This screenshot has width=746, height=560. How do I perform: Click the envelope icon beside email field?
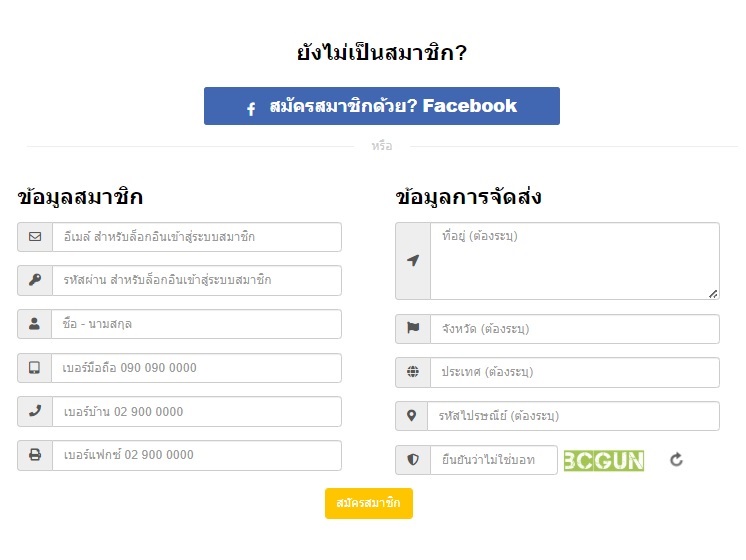[35, 237]
